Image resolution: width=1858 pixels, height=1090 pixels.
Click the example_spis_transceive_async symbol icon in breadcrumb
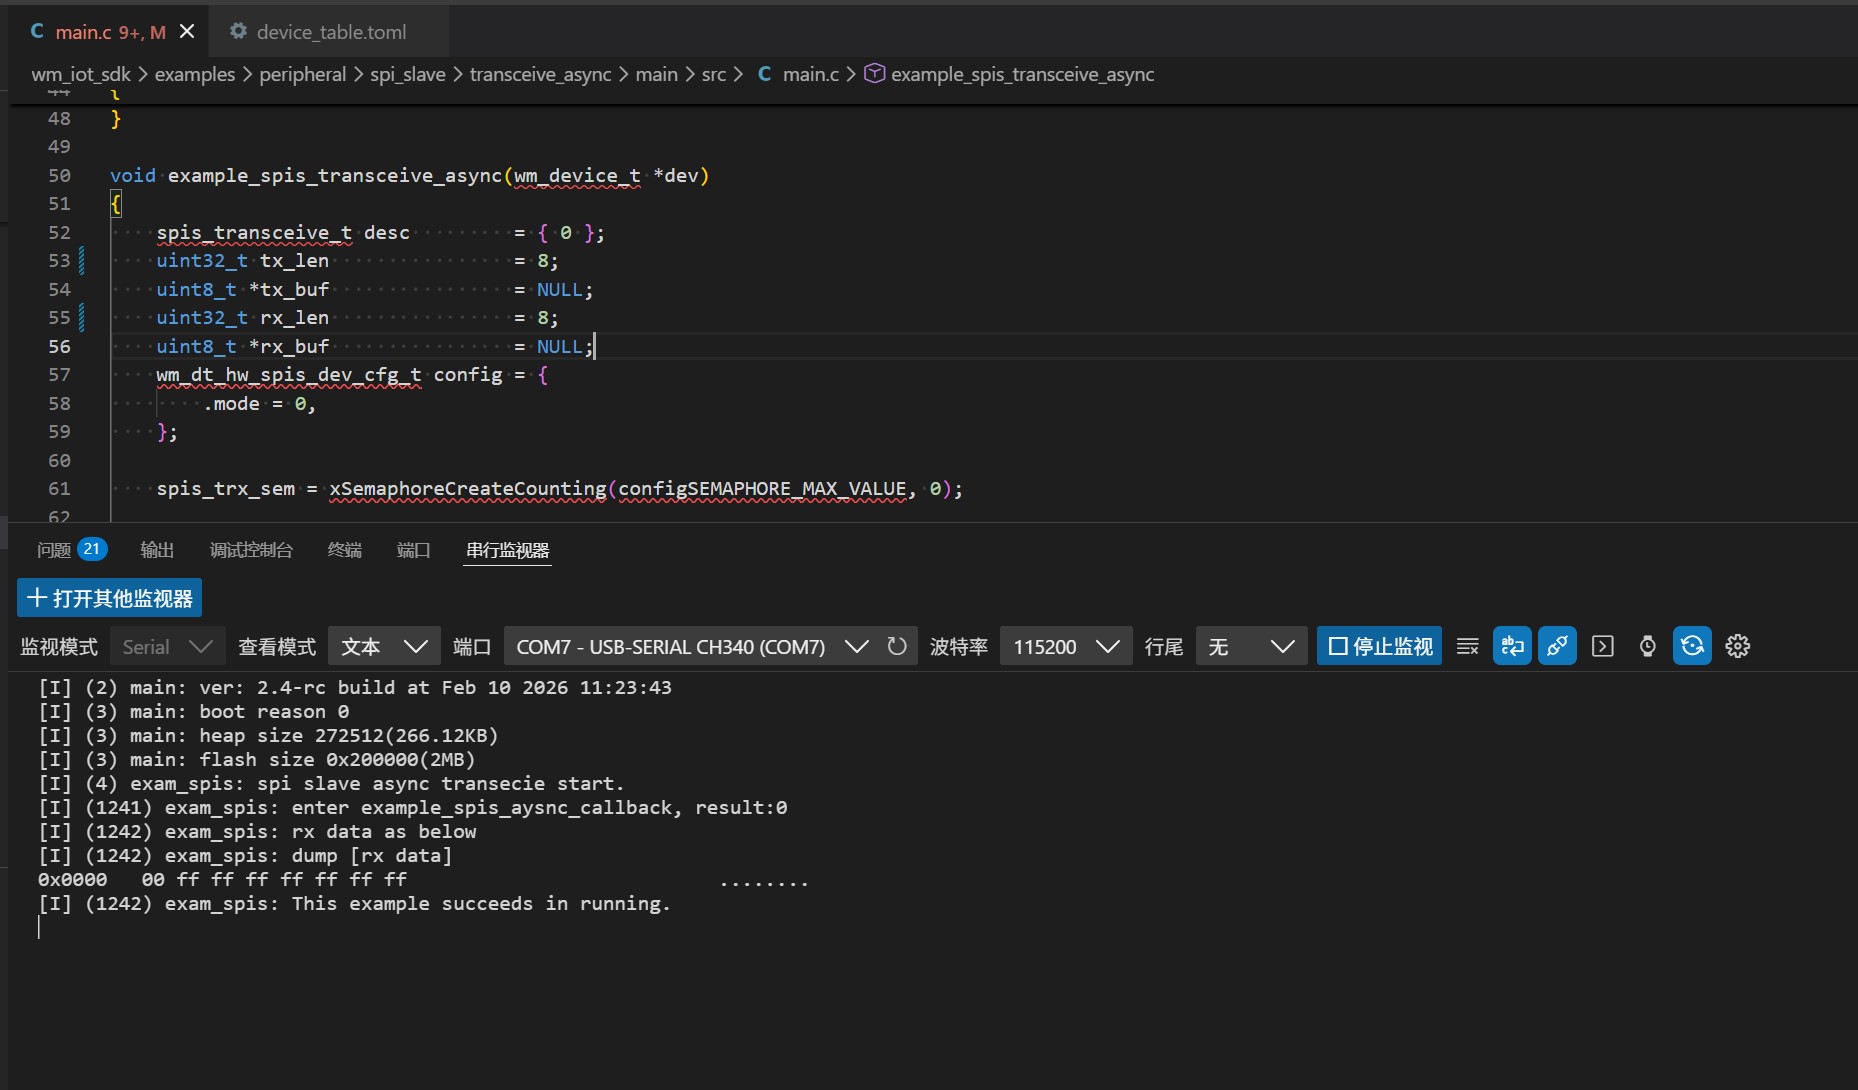(x=874, y=74)
